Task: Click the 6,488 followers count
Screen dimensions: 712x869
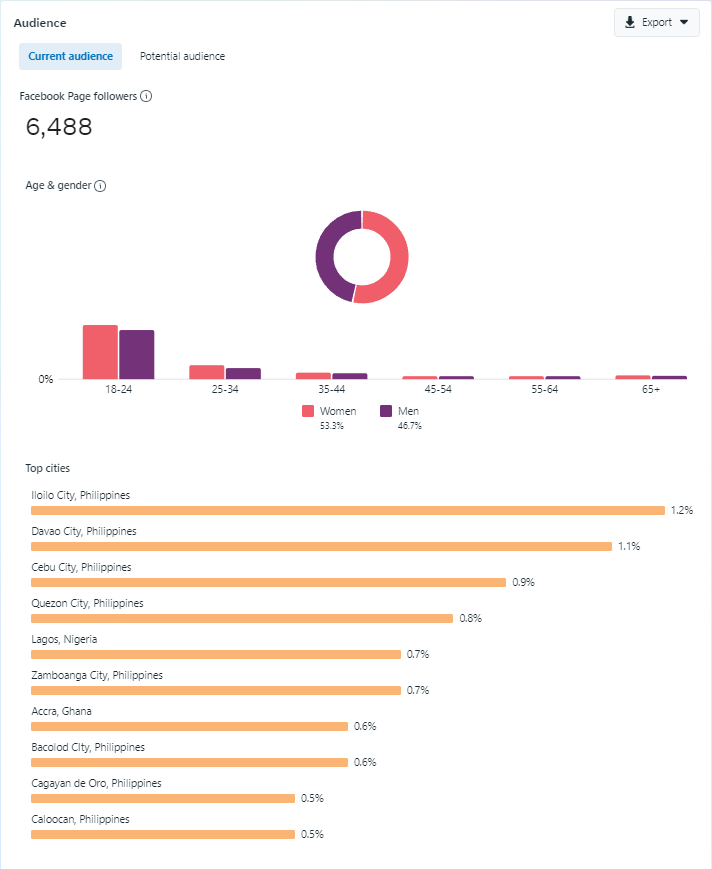Action: tap(59, 127)
